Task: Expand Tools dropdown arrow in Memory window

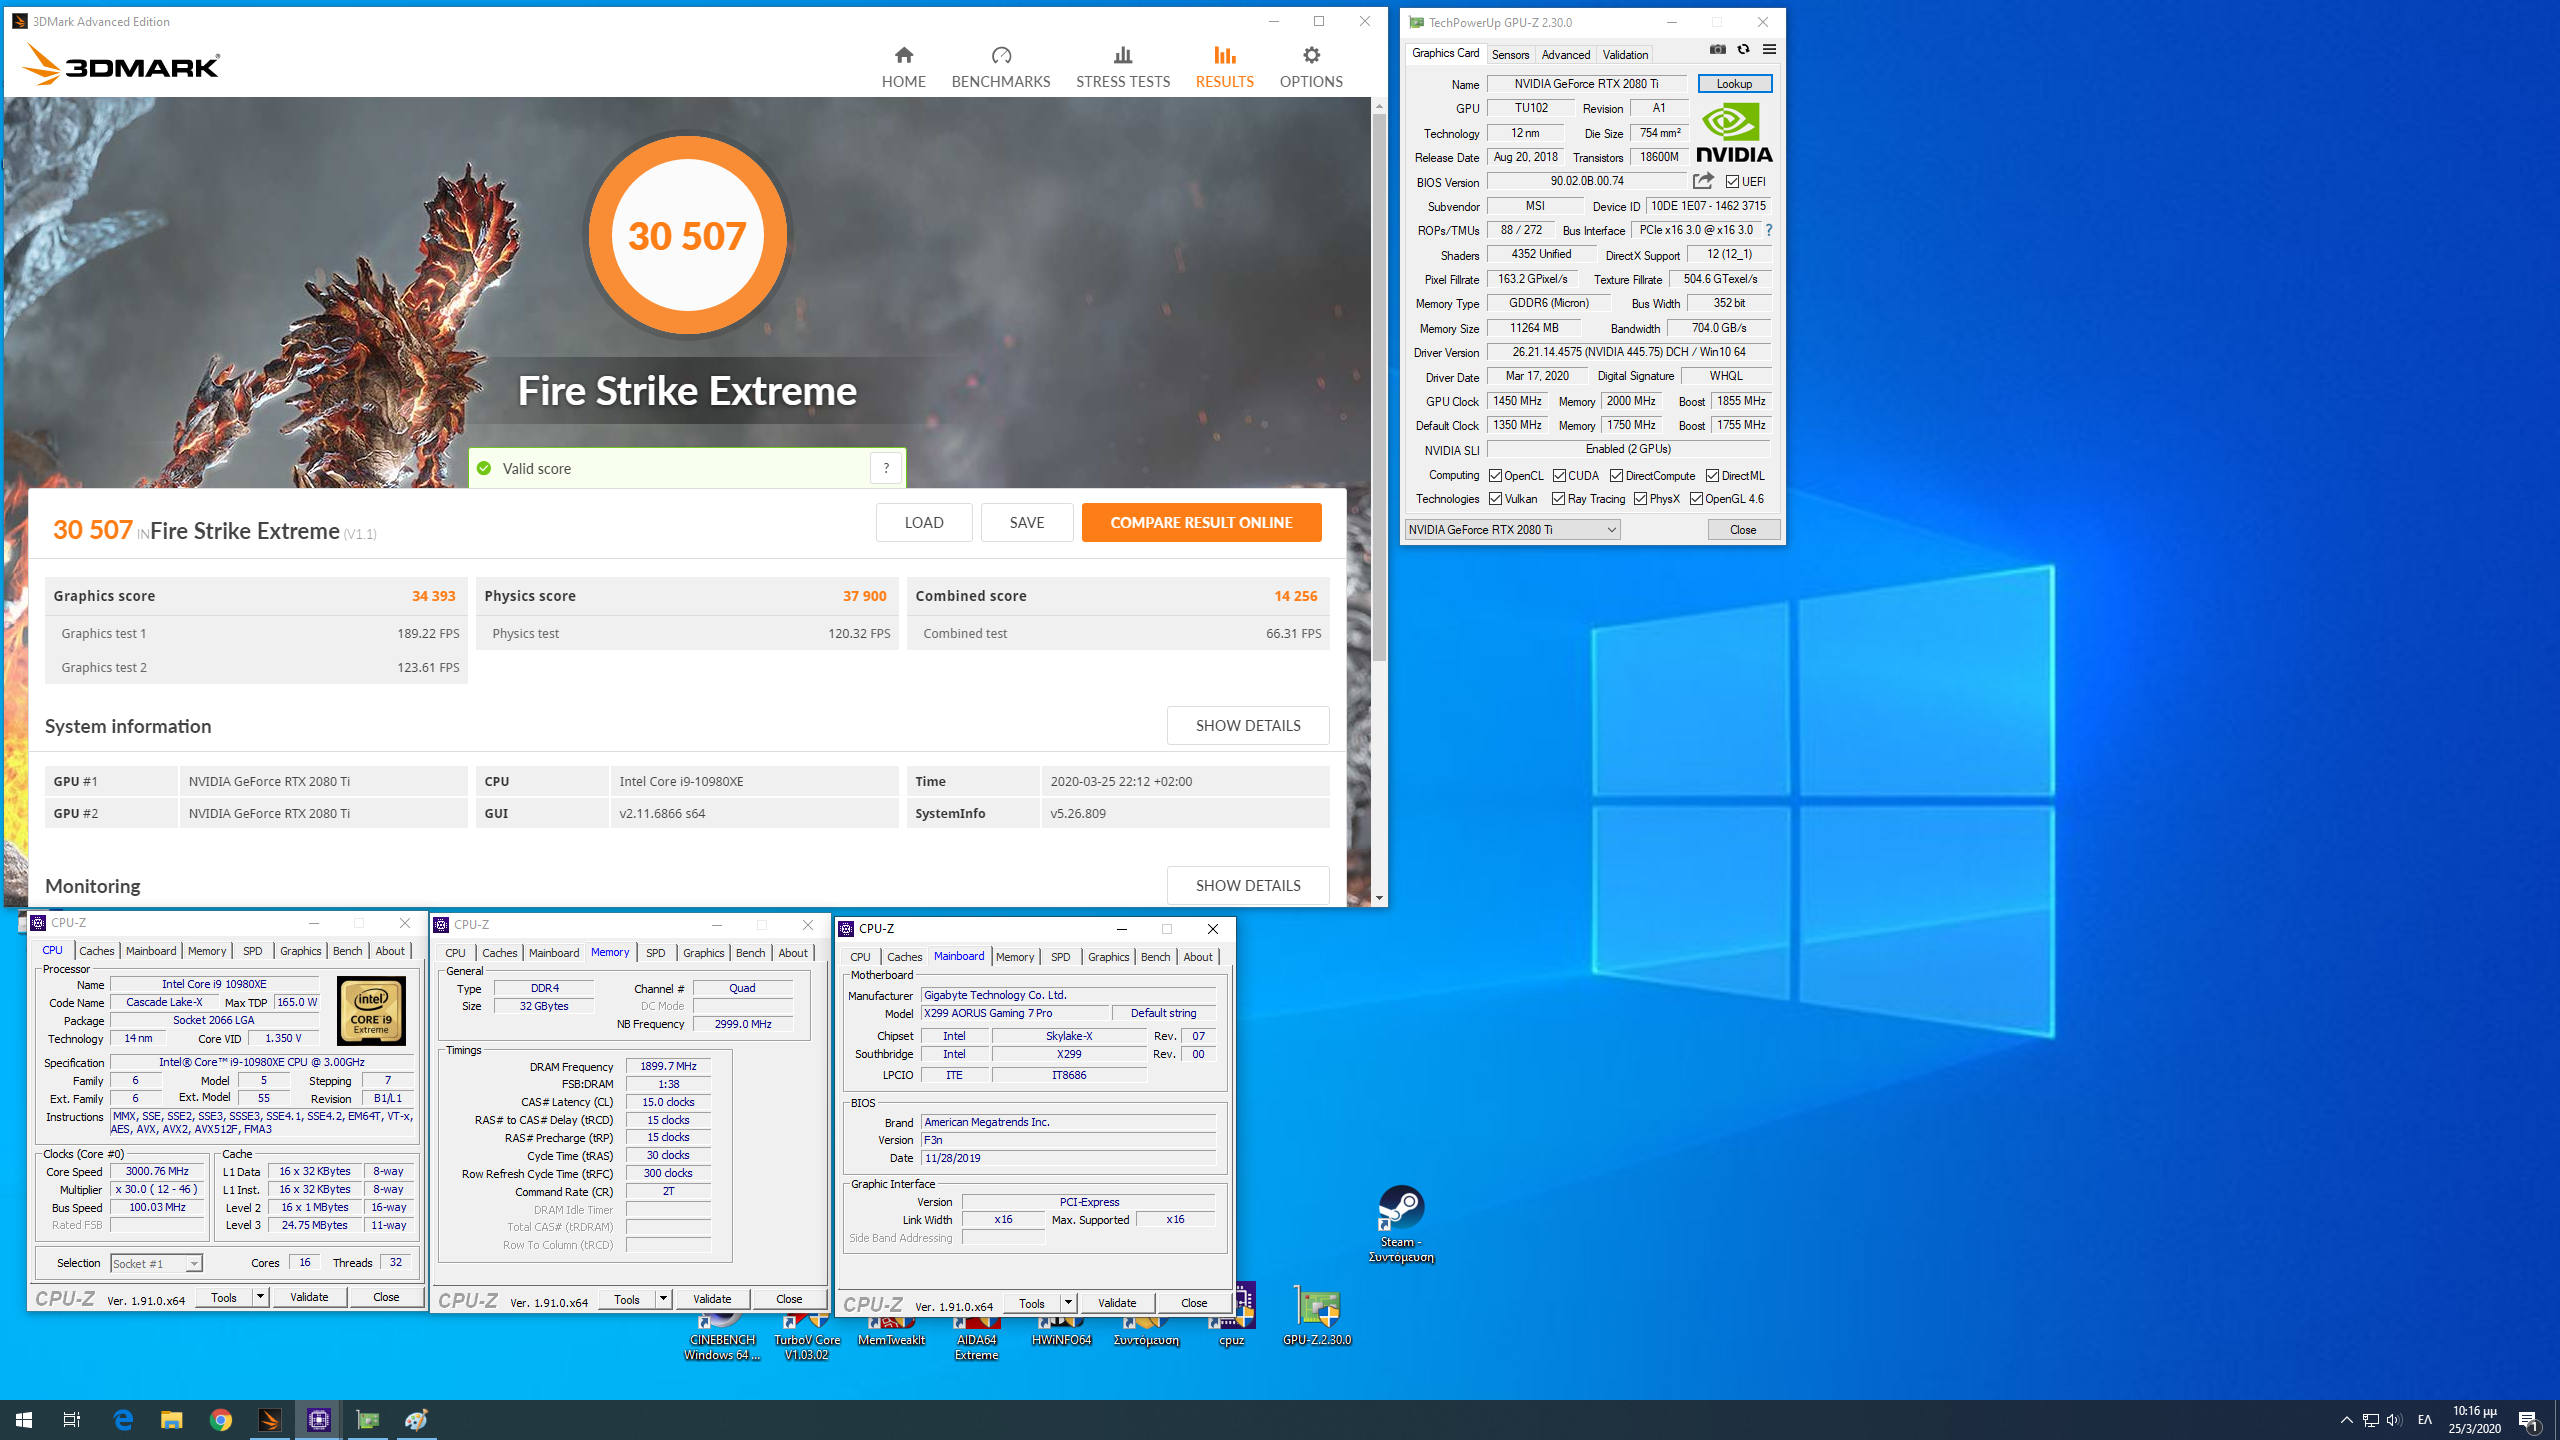Action: (x=663, y=1299)
